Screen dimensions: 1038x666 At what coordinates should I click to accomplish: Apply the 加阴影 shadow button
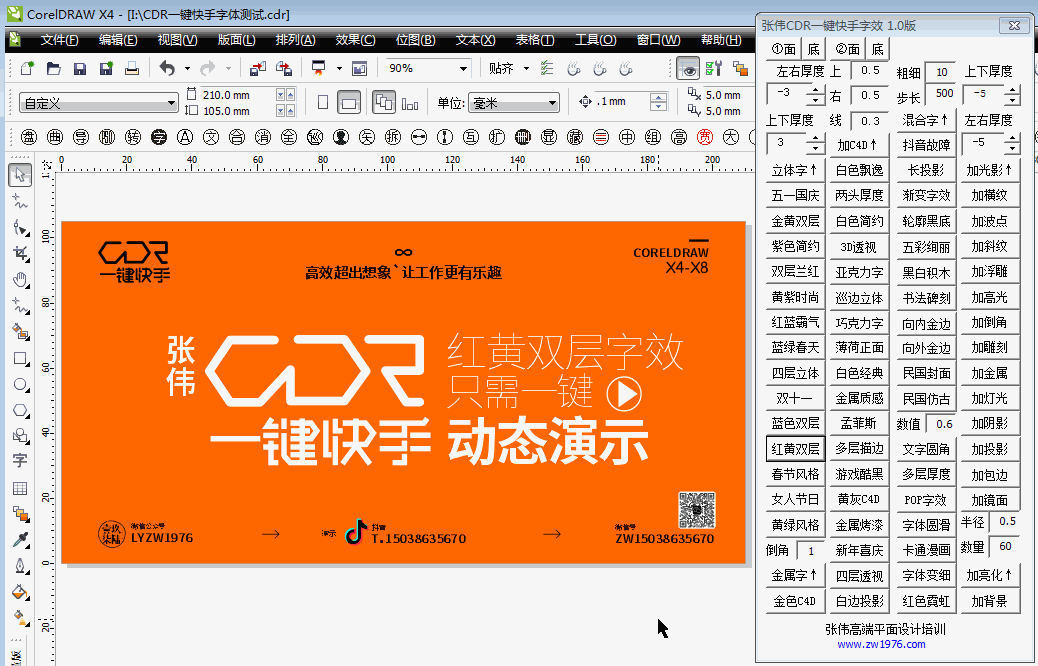[x=990, y=424]
